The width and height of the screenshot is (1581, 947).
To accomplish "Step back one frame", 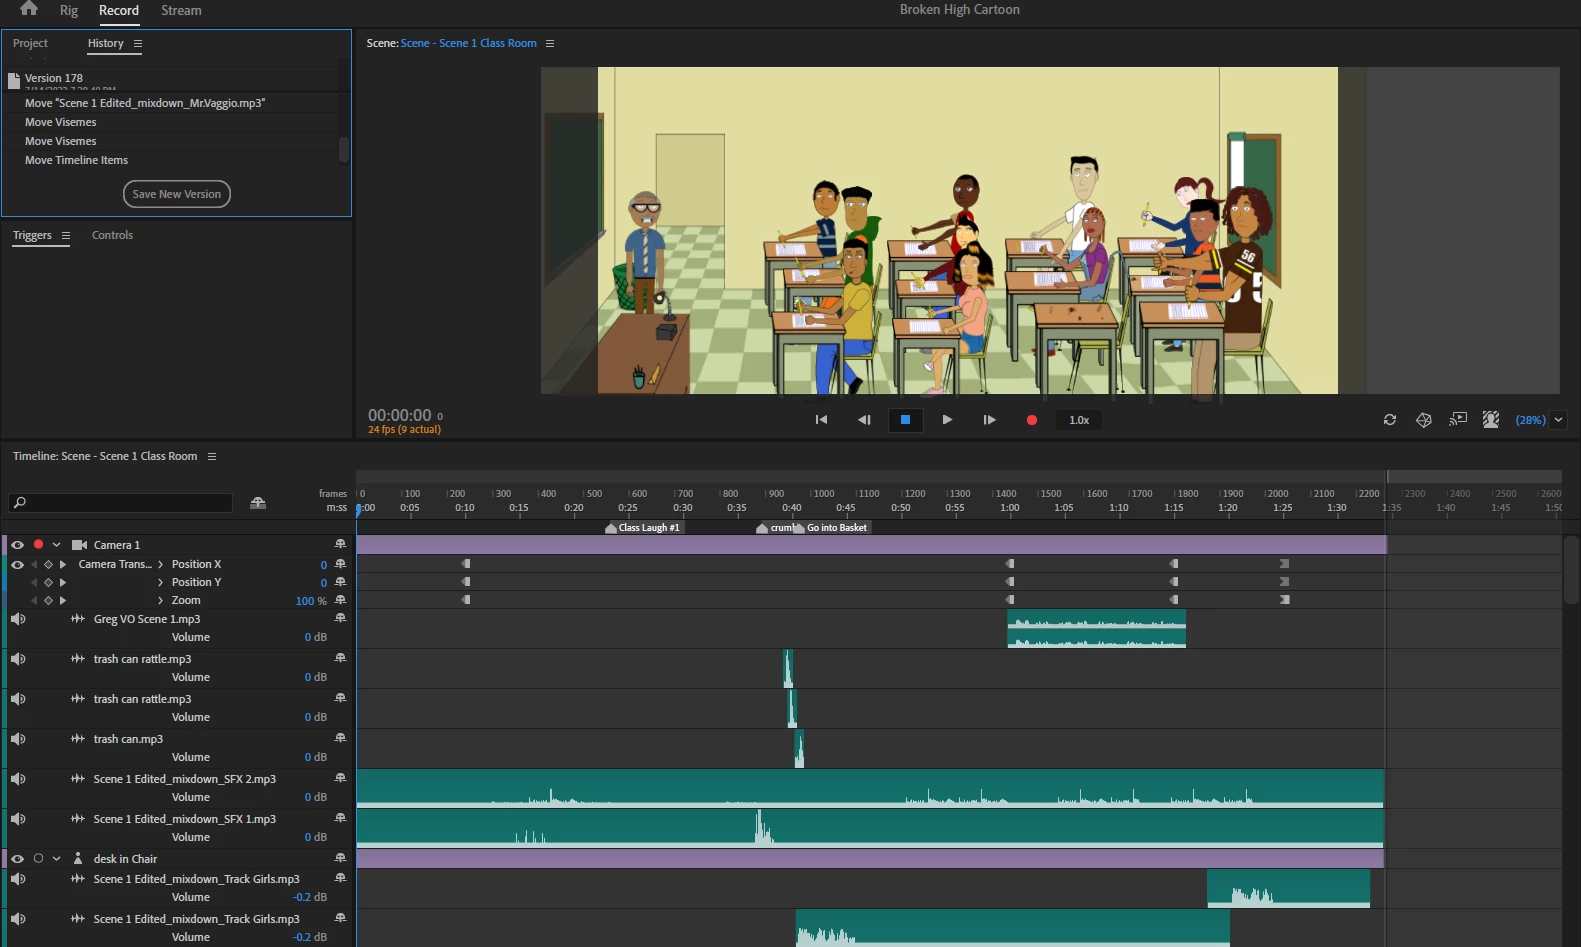I will pos(864,420).
